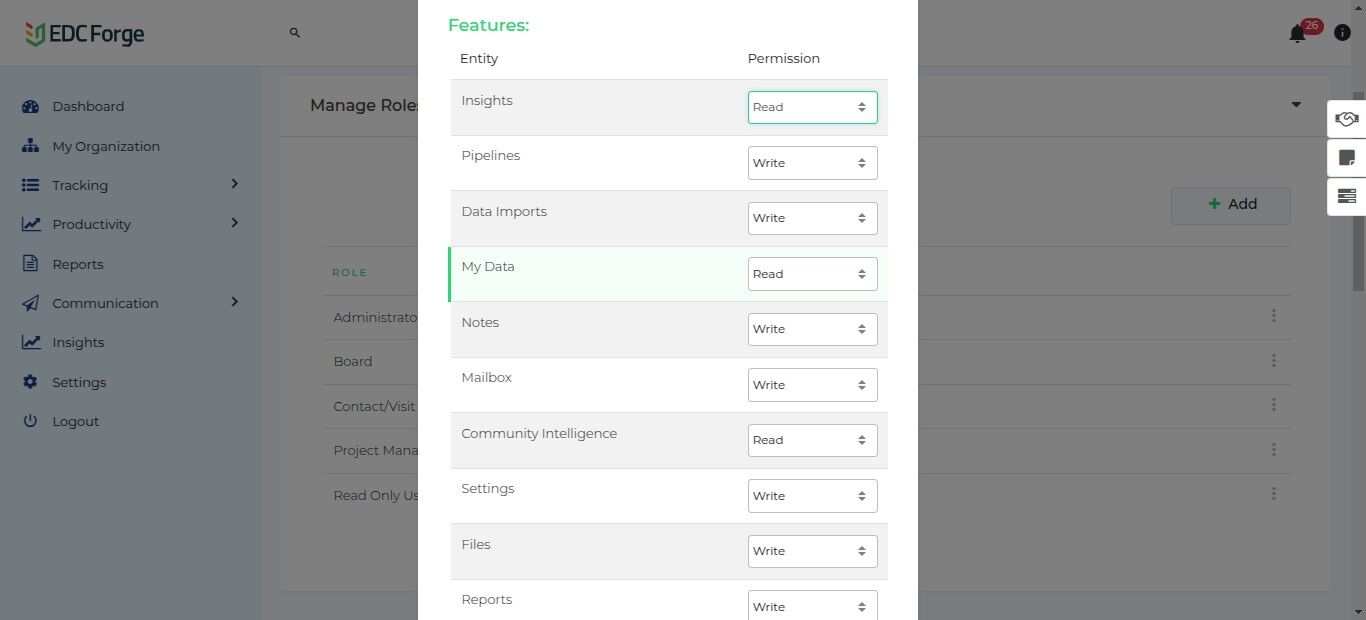Click Logout in the sidebar
This screenshot has height=620, width=1366.
(75, 422)
